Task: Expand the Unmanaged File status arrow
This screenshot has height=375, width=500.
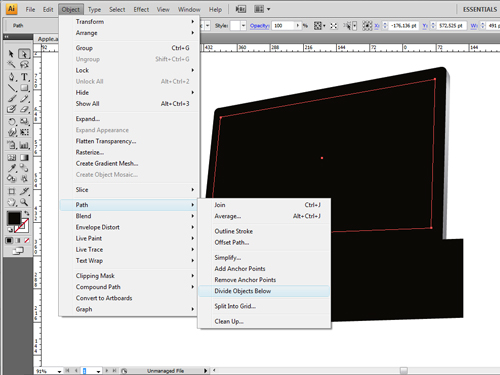Action: point(205,371)
